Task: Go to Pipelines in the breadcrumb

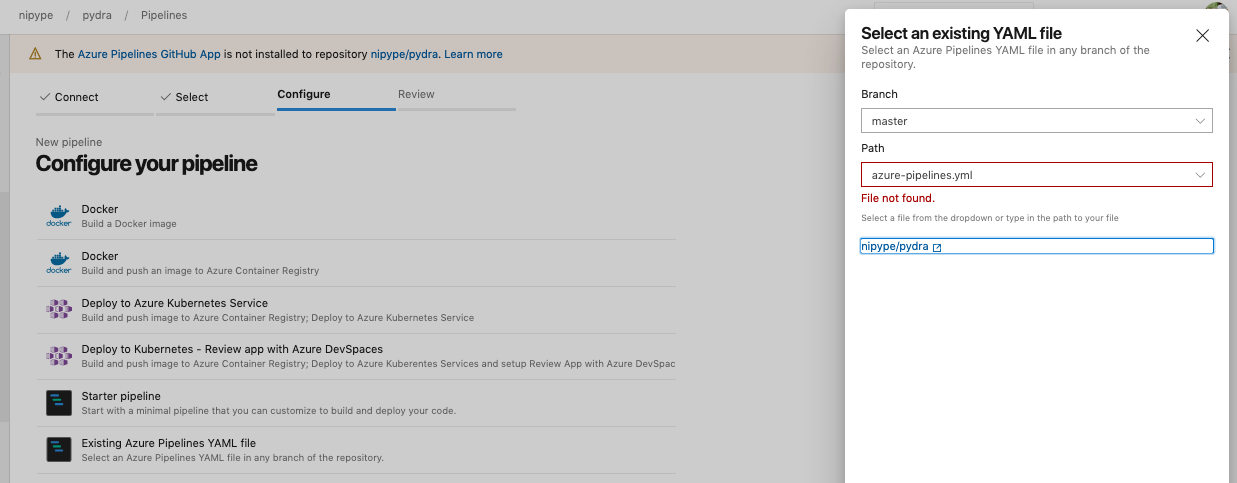Action: [x=164, y=15]
